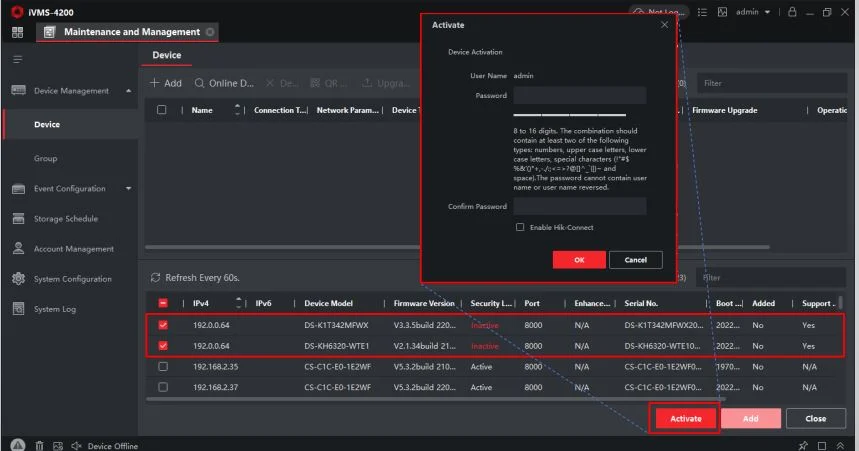This screenshot has width=859, height=451.
Task: Click the Delete toolbar button
Action: [282, 83]
